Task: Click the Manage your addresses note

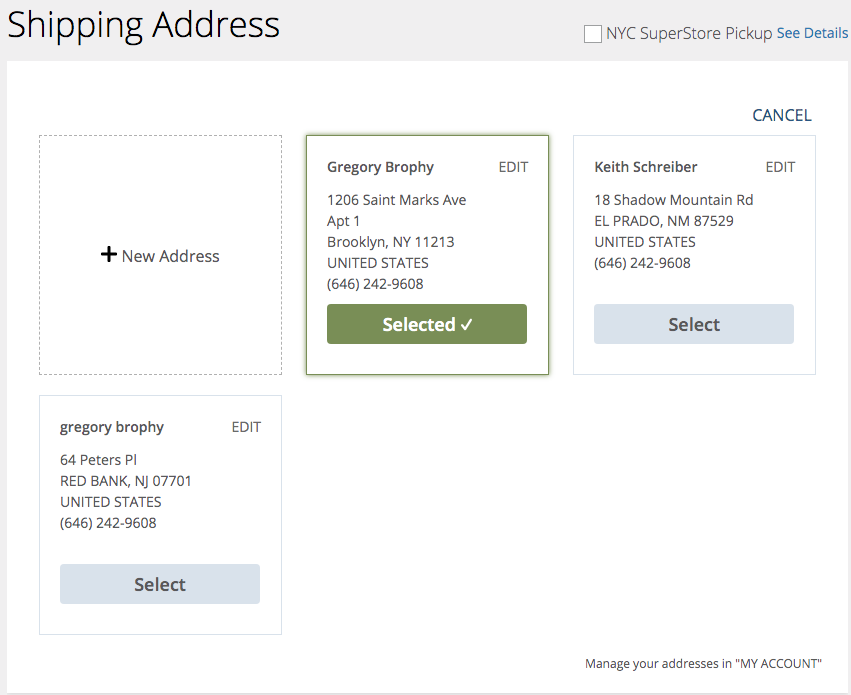Action: tap(703, 664)
